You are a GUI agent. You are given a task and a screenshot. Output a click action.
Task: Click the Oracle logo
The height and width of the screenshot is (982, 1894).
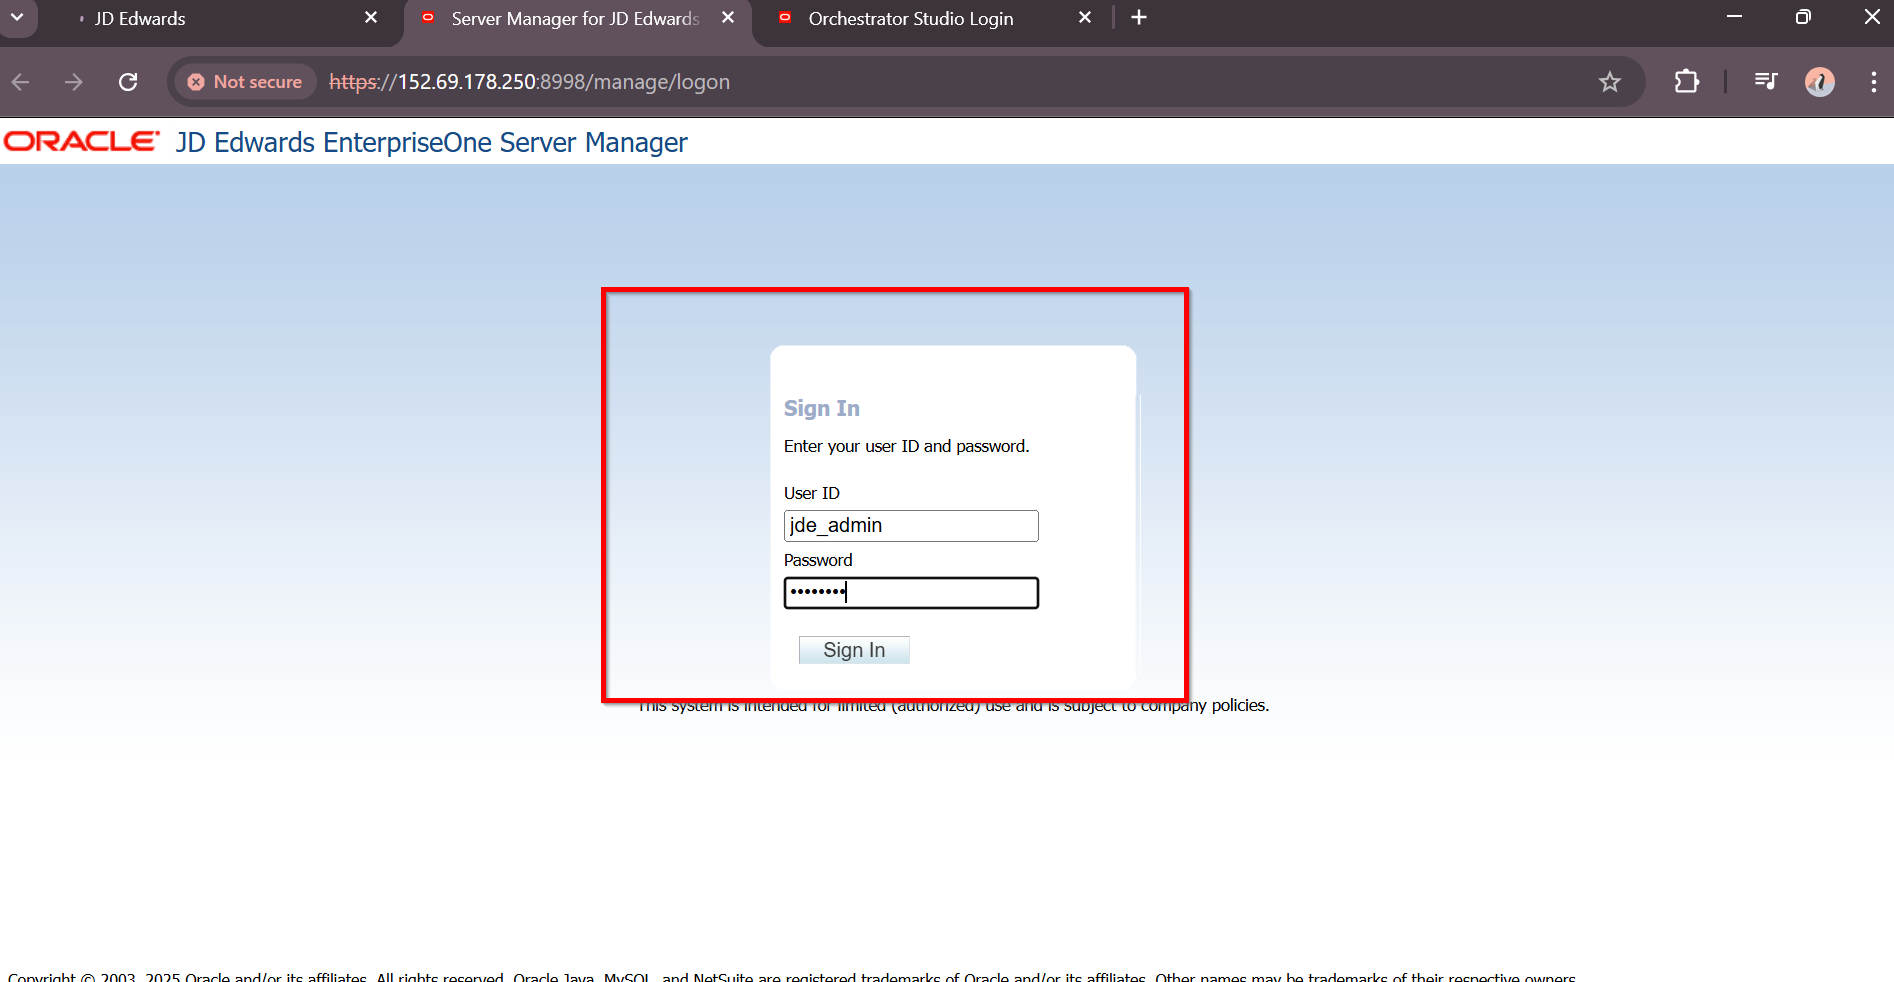(82, 142)
